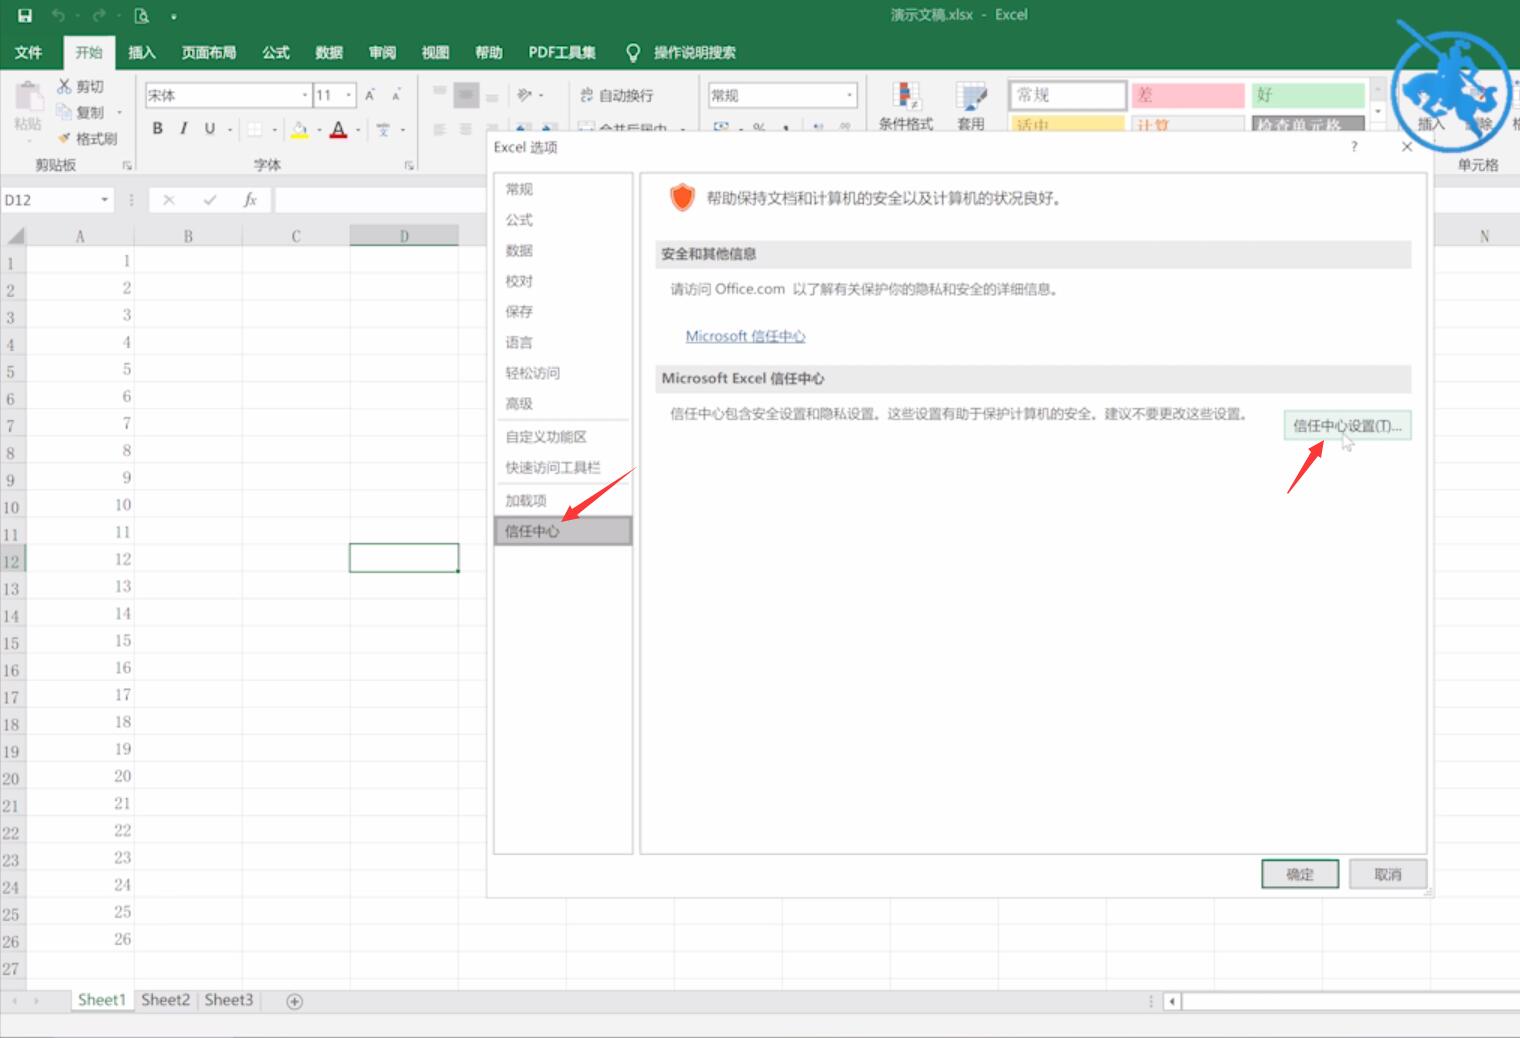The width and height of the screenshot is (1520, 1038).
Task: Click the Help question mark in Excel Options
Action: tap(1355, 147)
